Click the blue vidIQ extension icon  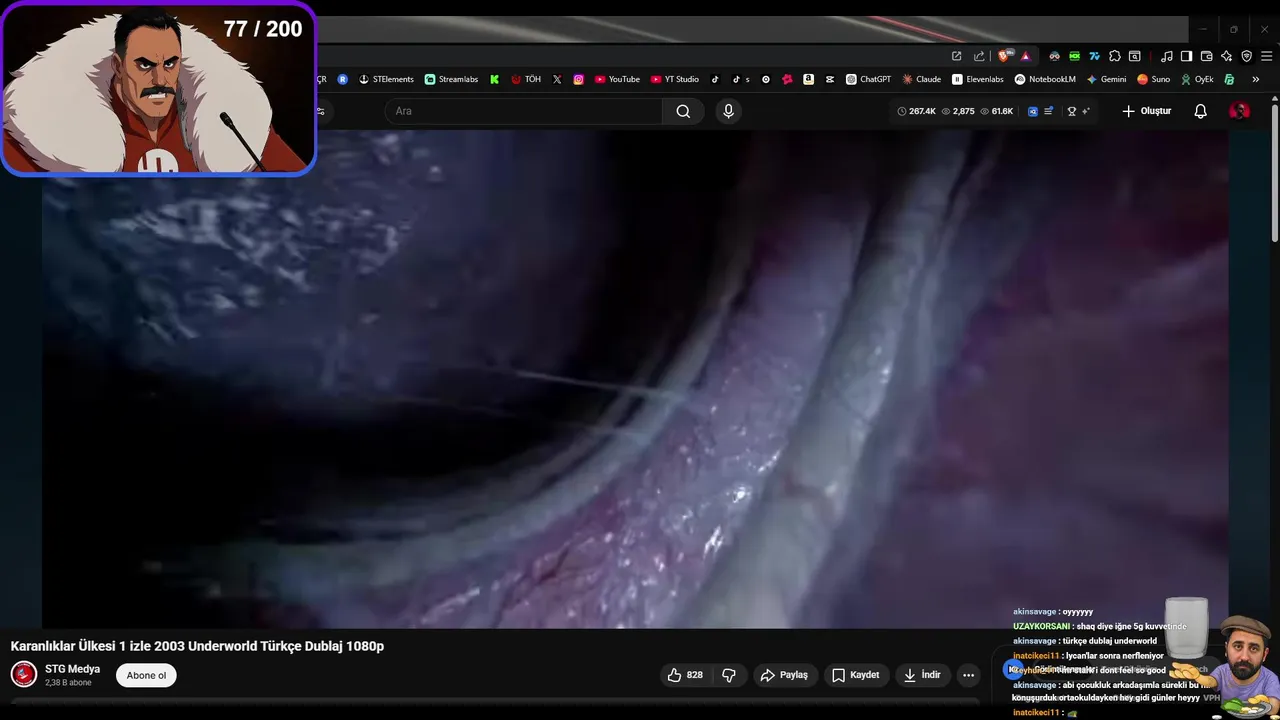click(x=1033, y=111)
